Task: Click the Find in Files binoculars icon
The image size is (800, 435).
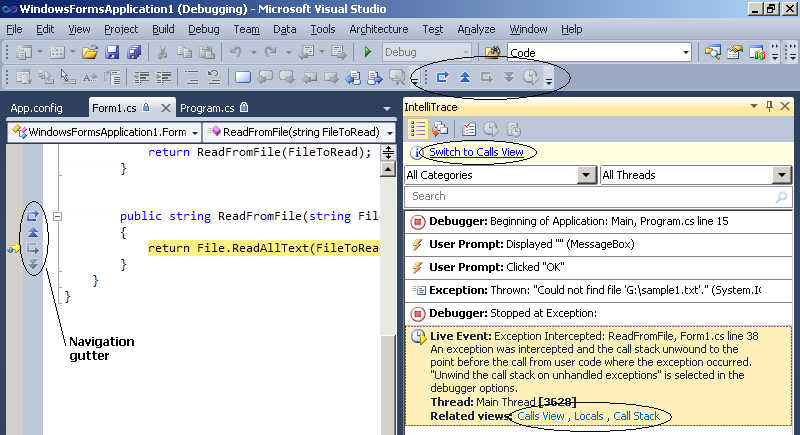Action: [x=492, y=52]
